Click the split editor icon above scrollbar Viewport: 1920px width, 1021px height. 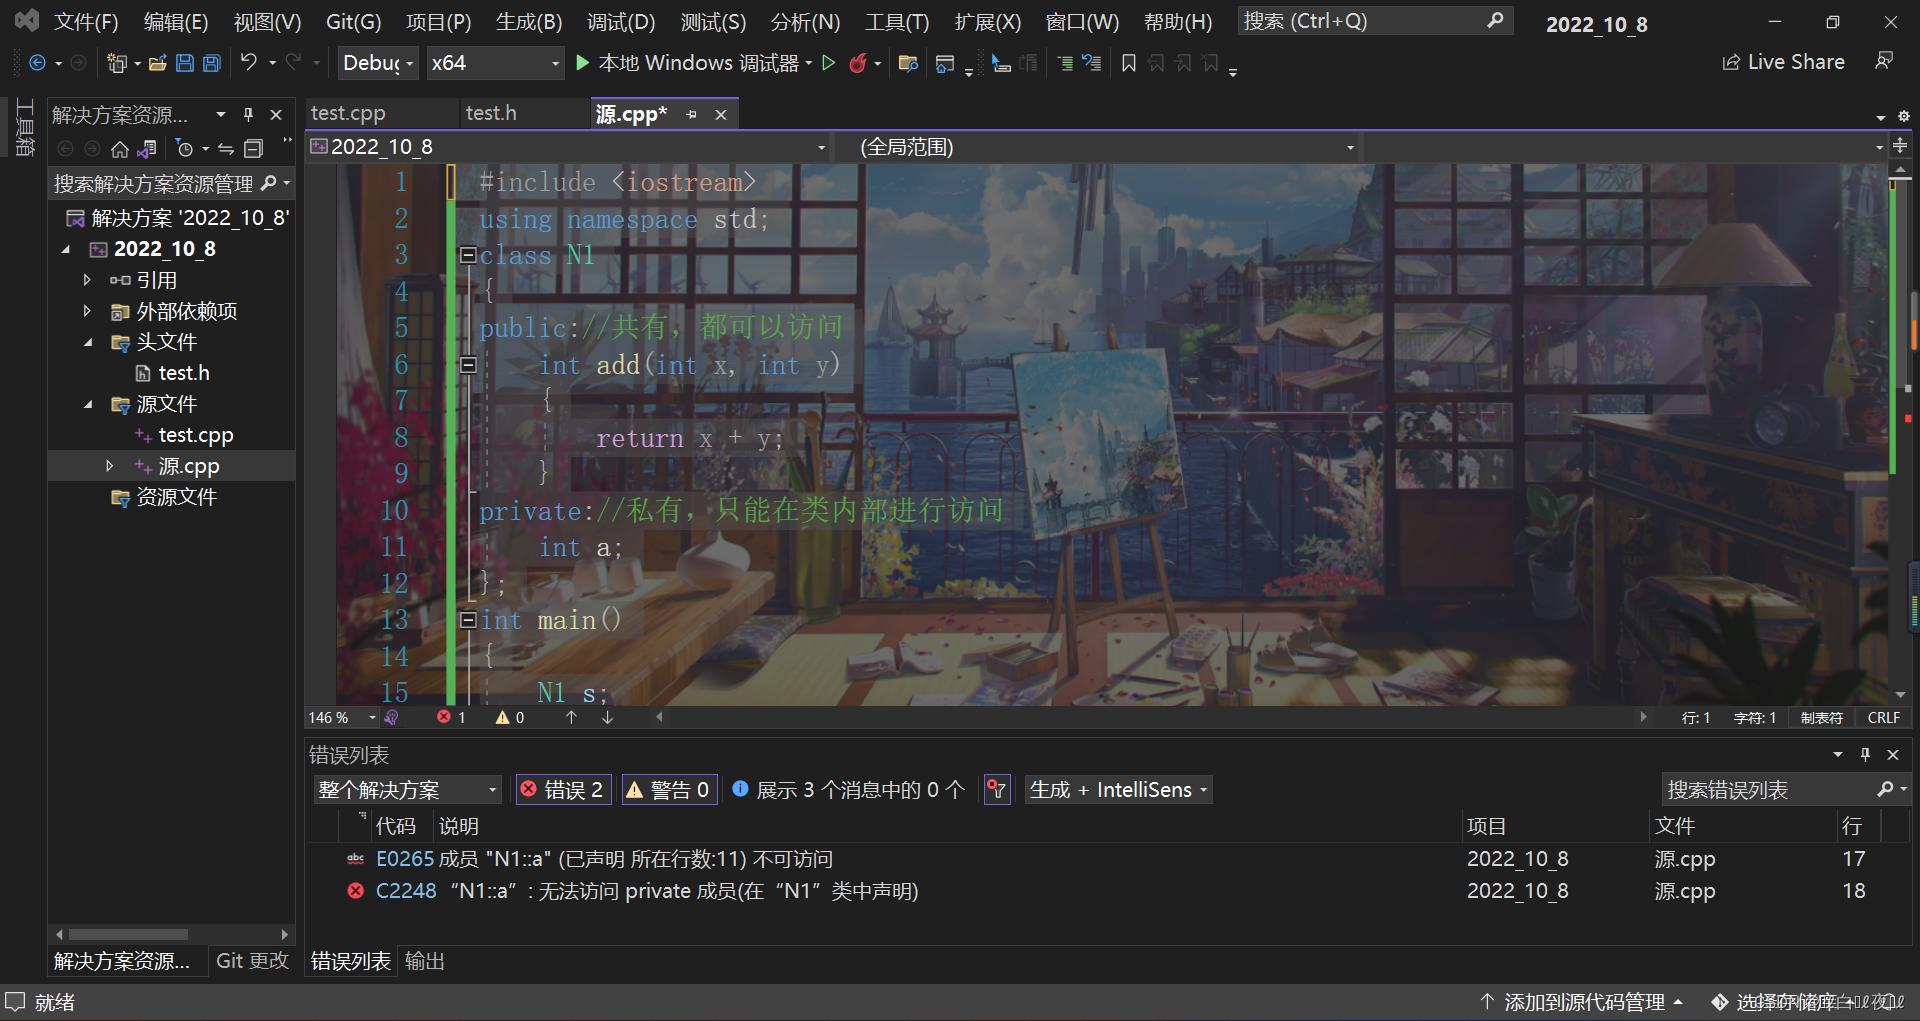coord(1900,146)
